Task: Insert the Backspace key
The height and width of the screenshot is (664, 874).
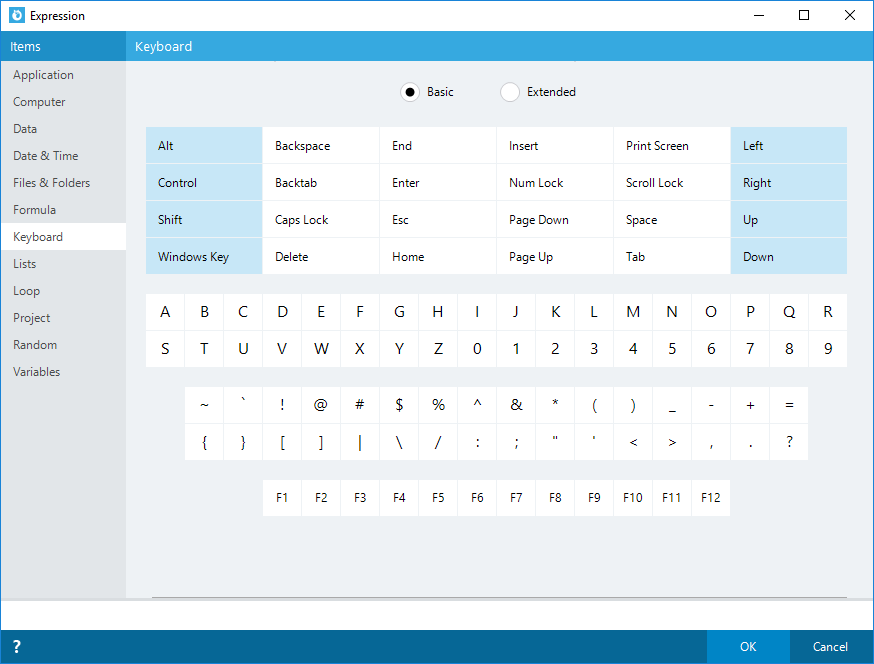Action: [x=320, y=145]
